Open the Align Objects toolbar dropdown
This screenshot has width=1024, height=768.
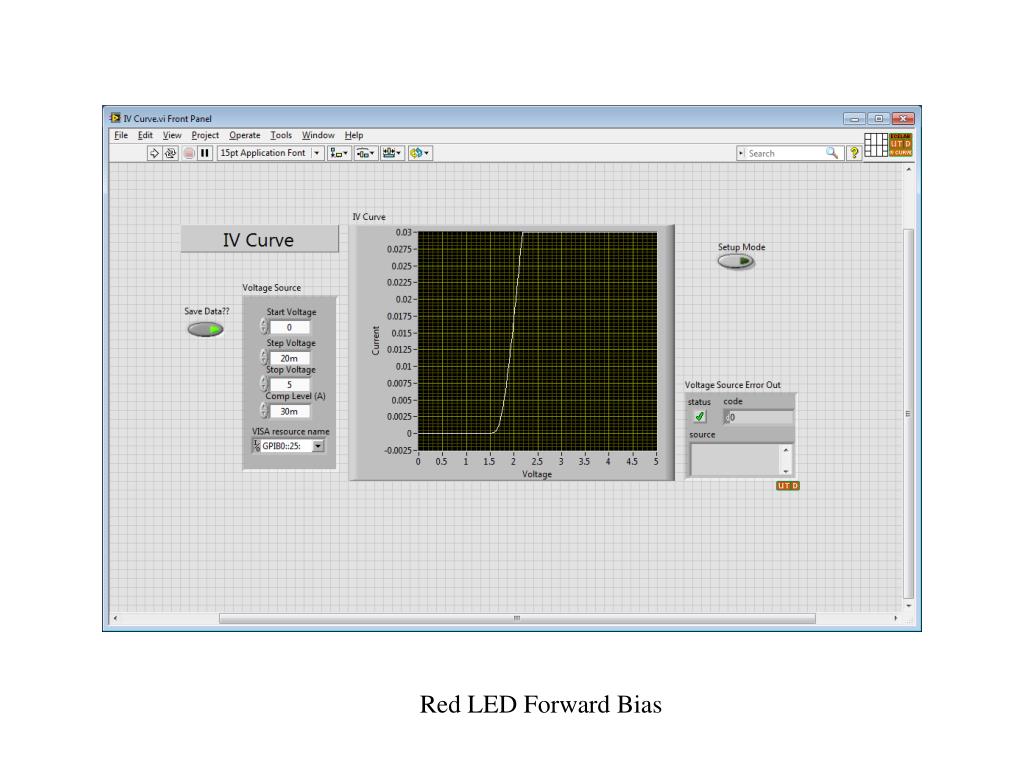tap(339, 153)
